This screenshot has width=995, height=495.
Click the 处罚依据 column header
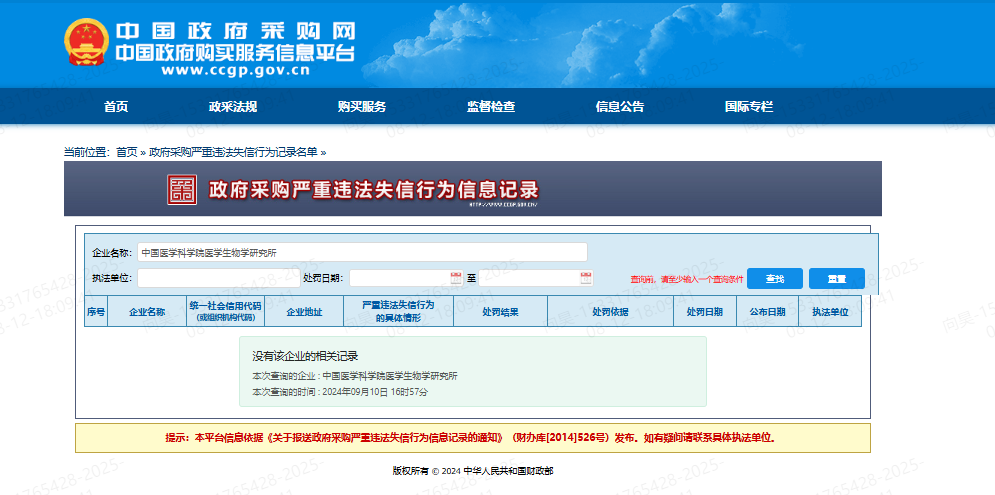point(610,312)
